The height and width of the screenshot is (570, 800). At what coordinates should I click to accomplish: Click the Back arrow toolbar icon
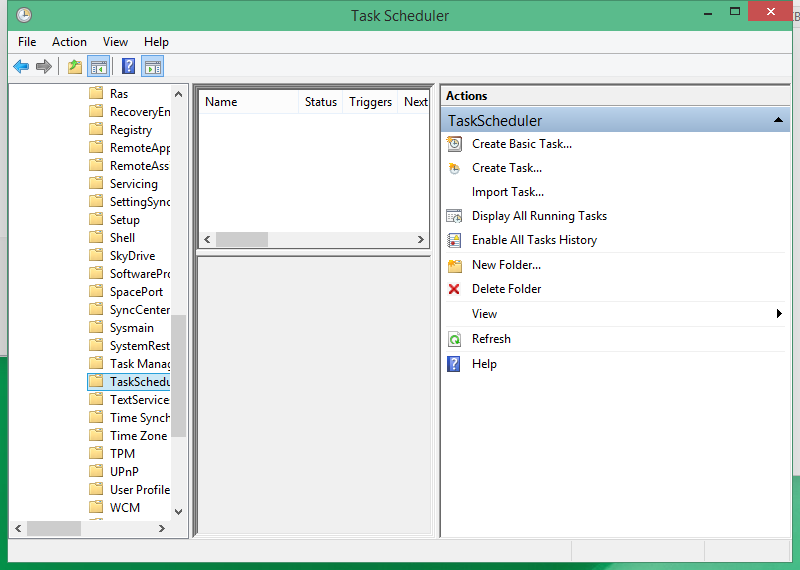point(21,66)
